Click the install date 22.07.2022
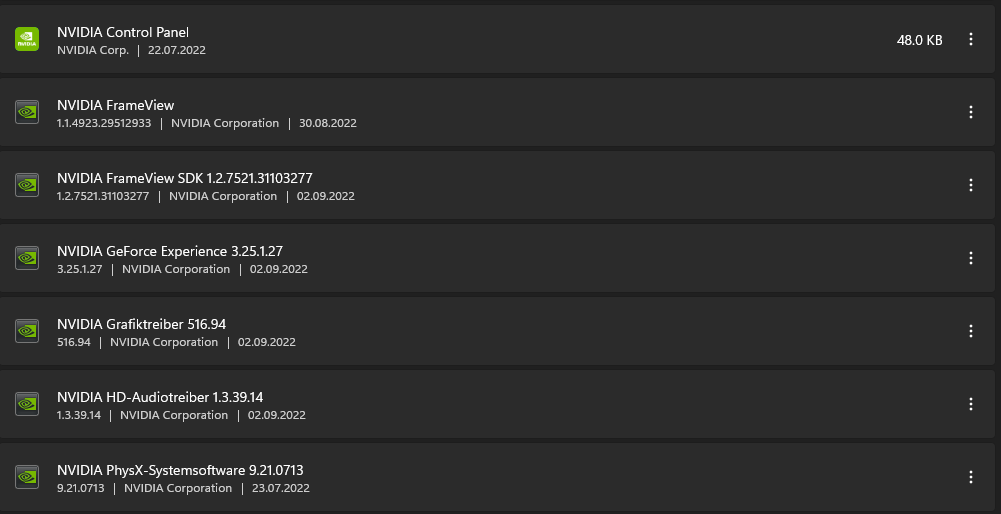 coord(177,50)
